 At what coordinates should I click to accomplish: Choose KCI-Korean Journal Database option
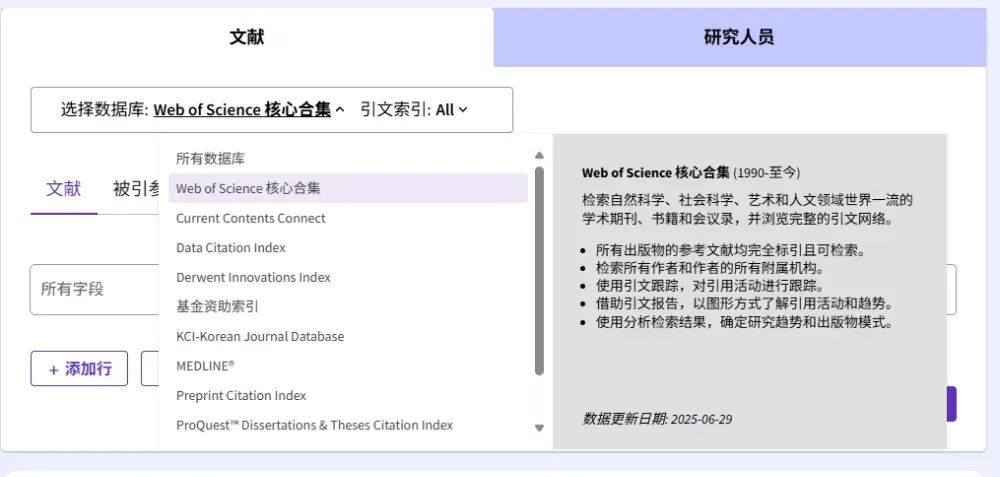coord(348,336)
